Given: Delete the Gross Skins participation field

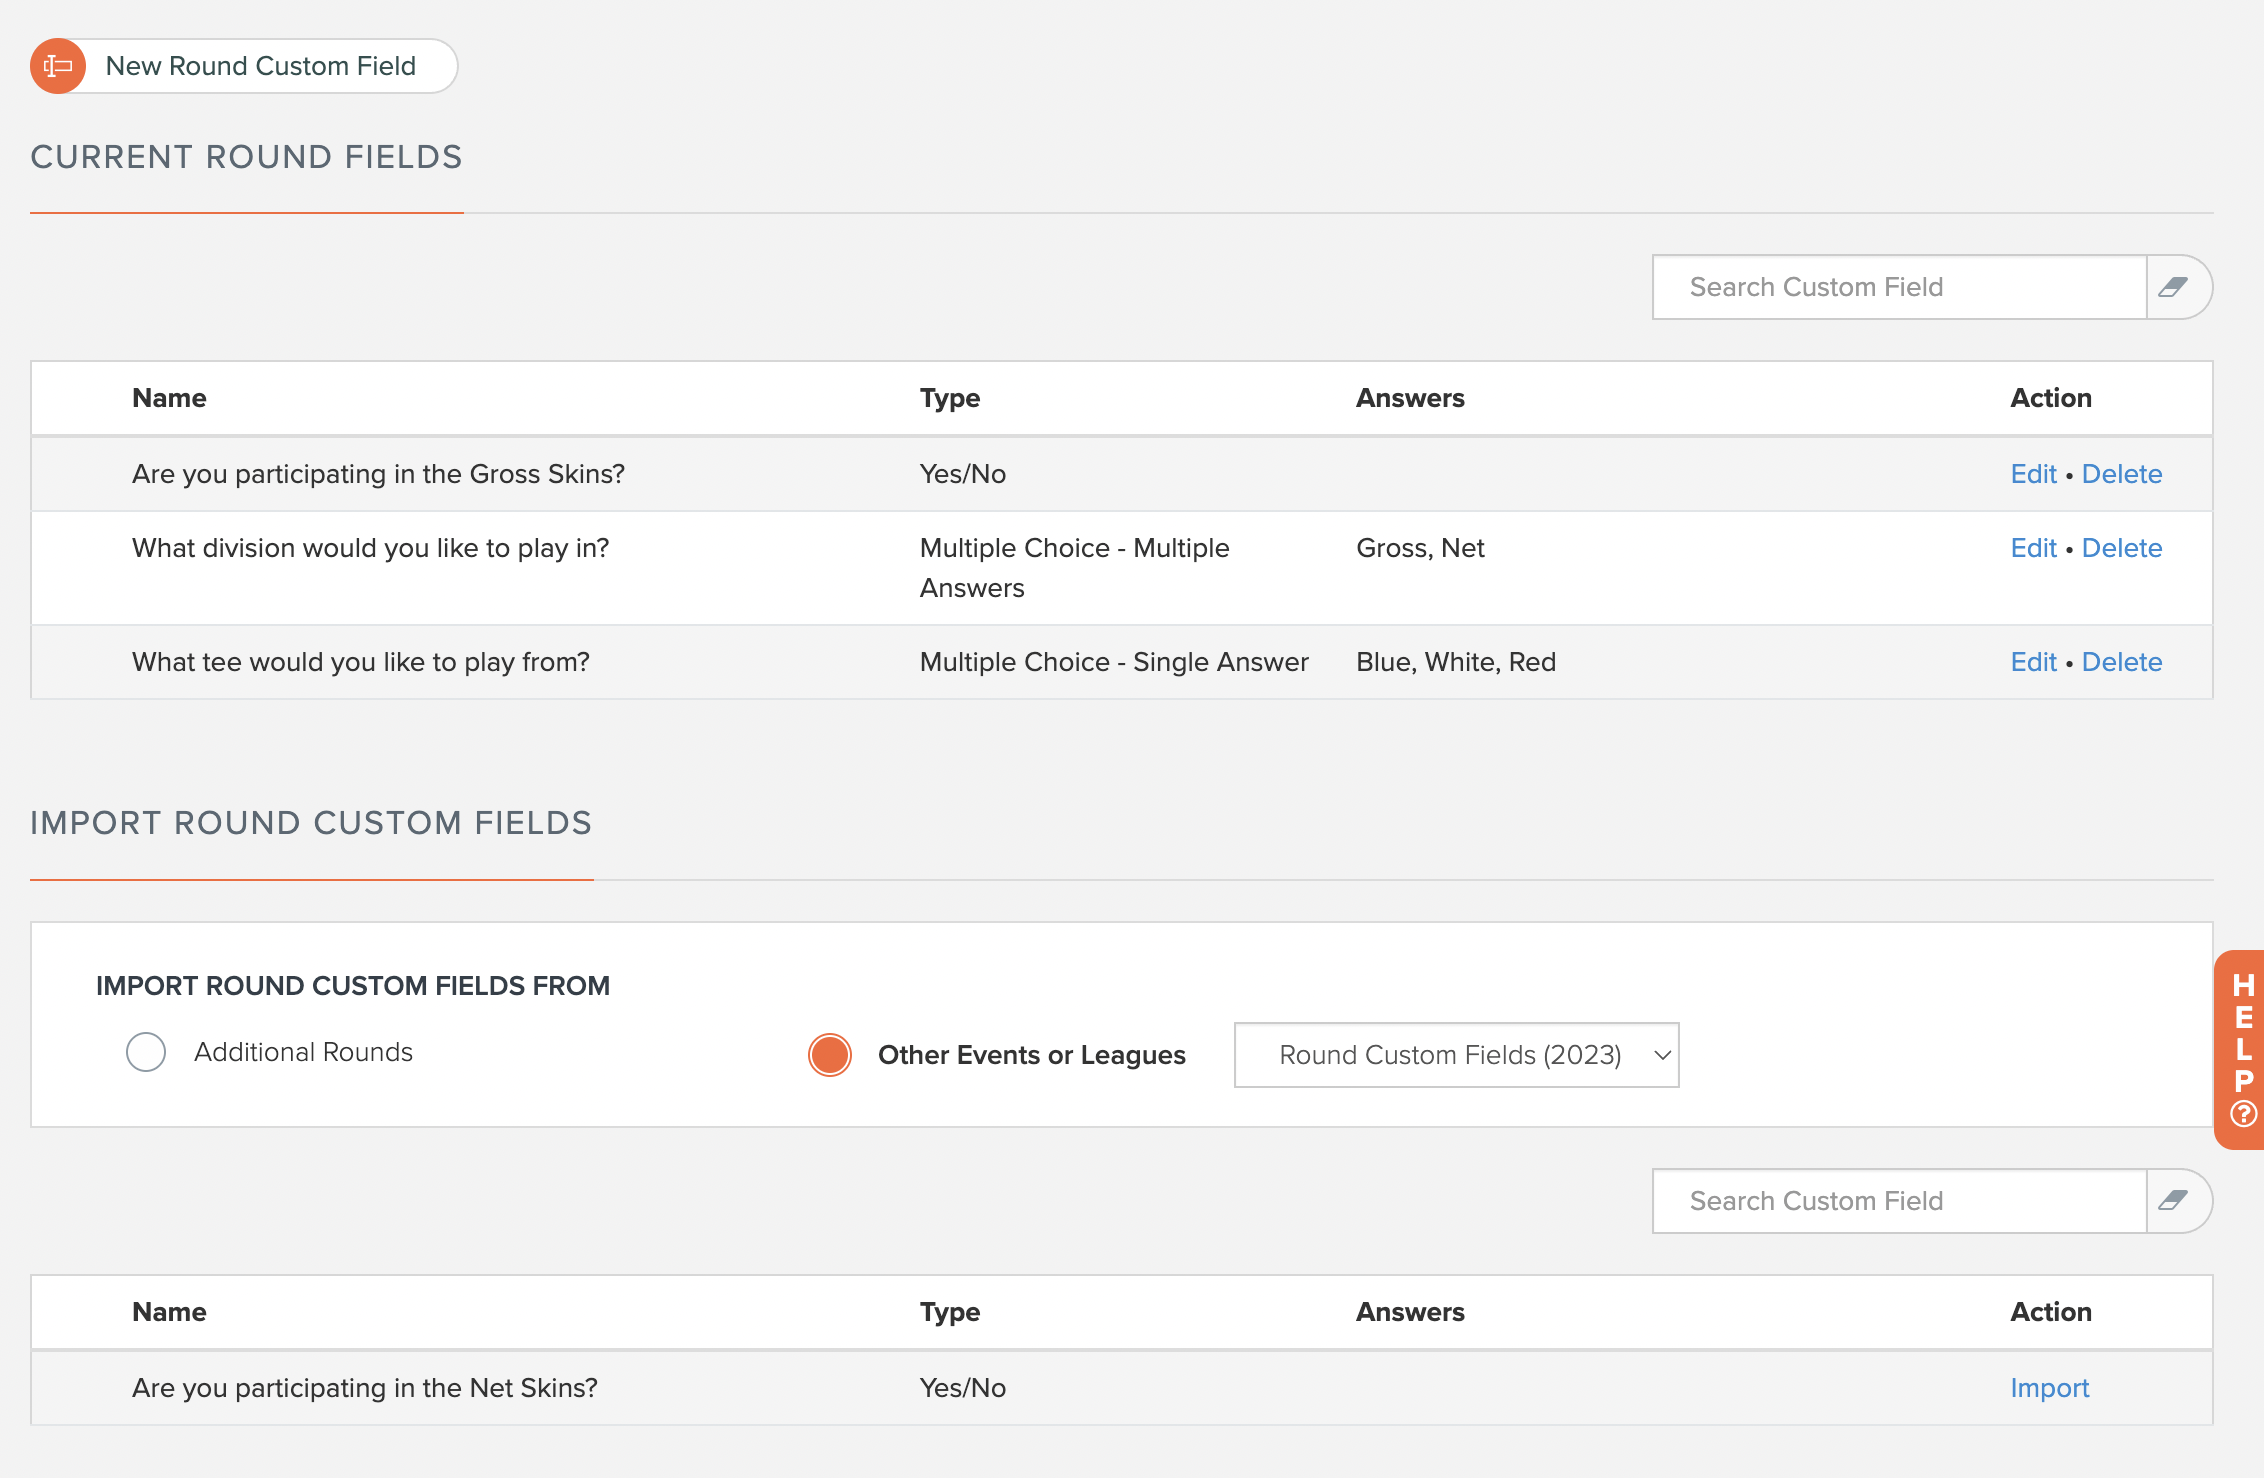Looking at the screenshot, I should coord(2122,474).
